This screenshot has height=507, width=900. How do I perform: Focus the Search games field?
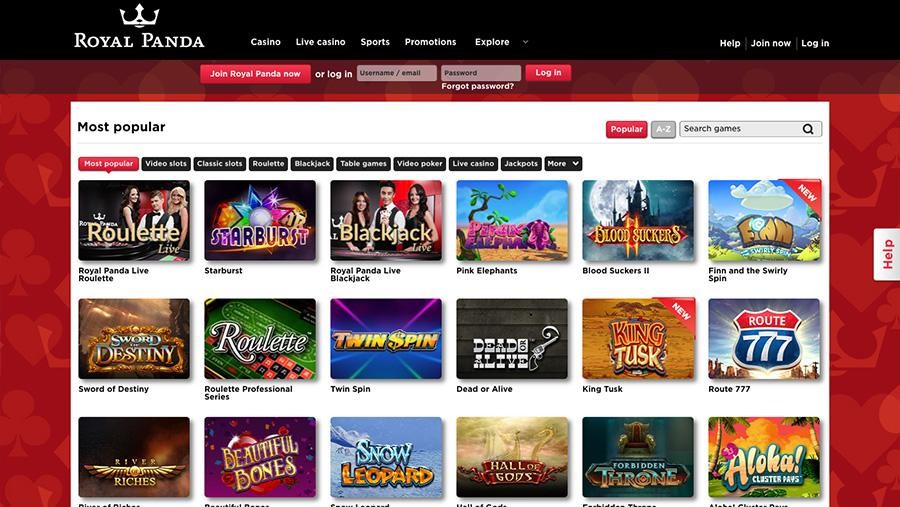click(740, 129)
